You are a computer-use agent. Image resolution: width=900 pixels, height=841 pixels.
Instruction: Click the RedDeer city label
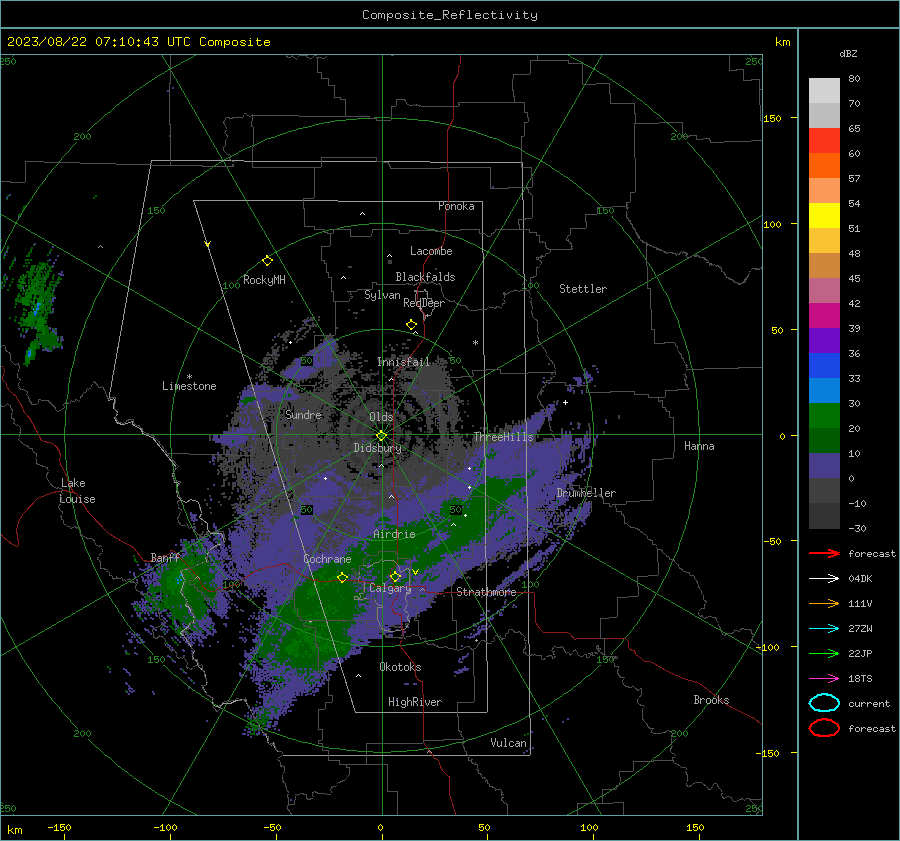pos(424,303)
